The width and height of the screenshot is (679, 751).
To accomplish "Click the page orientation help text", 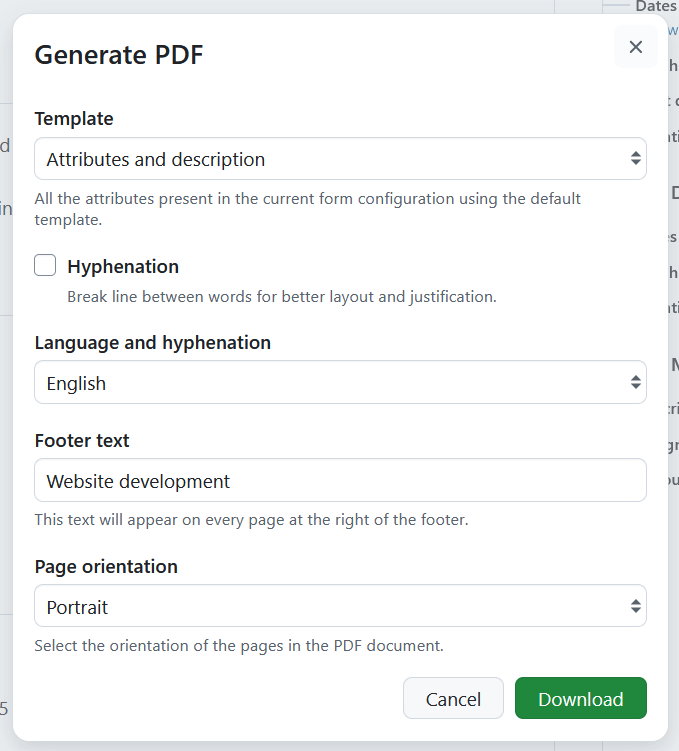I will [x=239, y=646].
